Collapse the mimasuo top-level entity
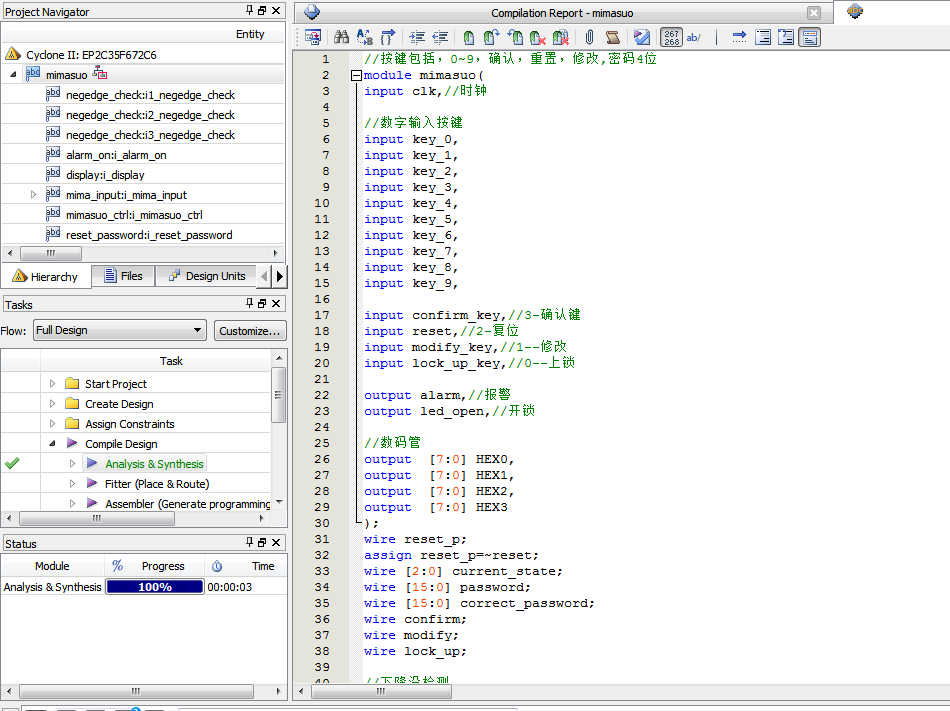This screenshot has width=950, height=711. click(x=13, y=74)
